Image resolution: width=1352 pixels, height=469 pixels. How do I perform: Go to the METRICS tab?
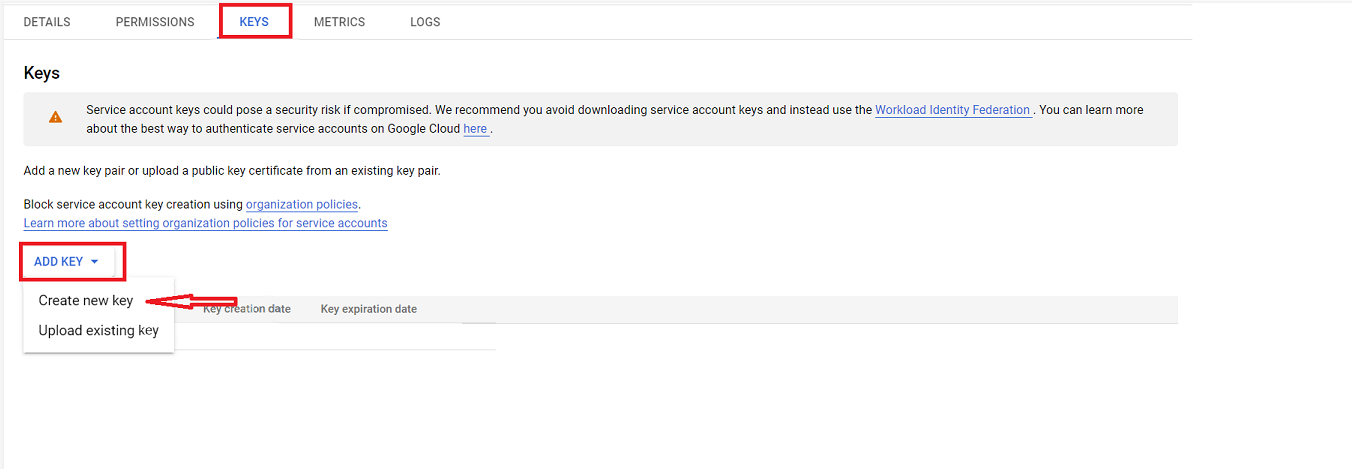click(x=339, y=22)
